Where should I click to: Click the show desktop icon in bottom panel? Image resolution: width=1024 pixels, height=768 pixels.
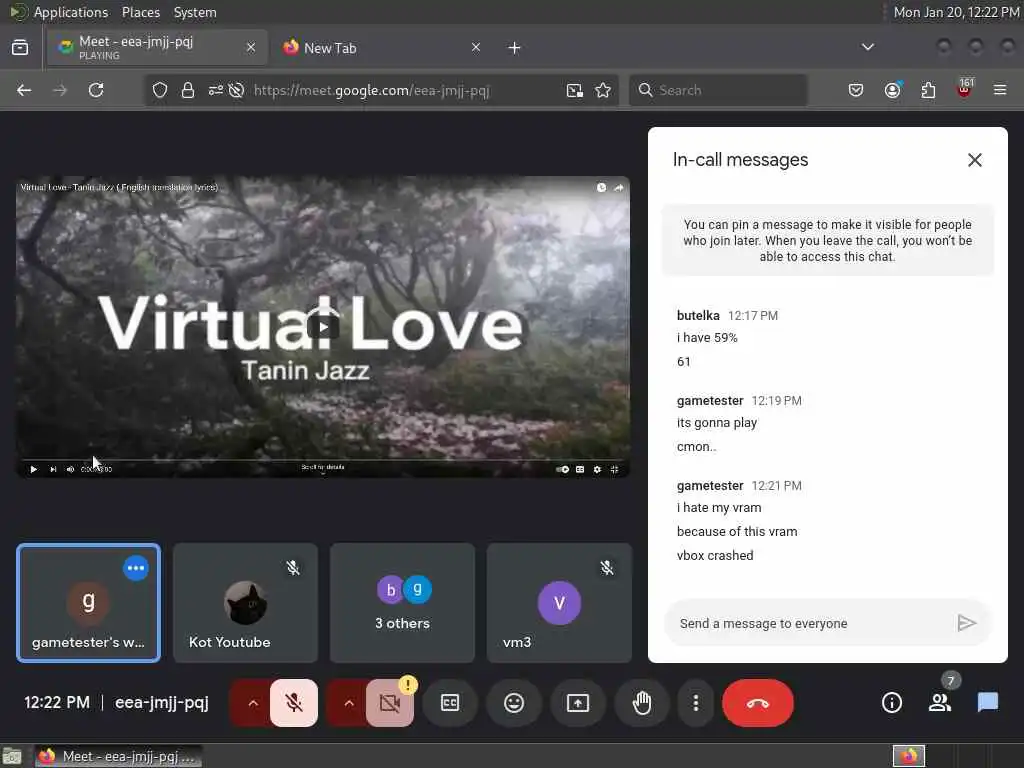(12, 756)
